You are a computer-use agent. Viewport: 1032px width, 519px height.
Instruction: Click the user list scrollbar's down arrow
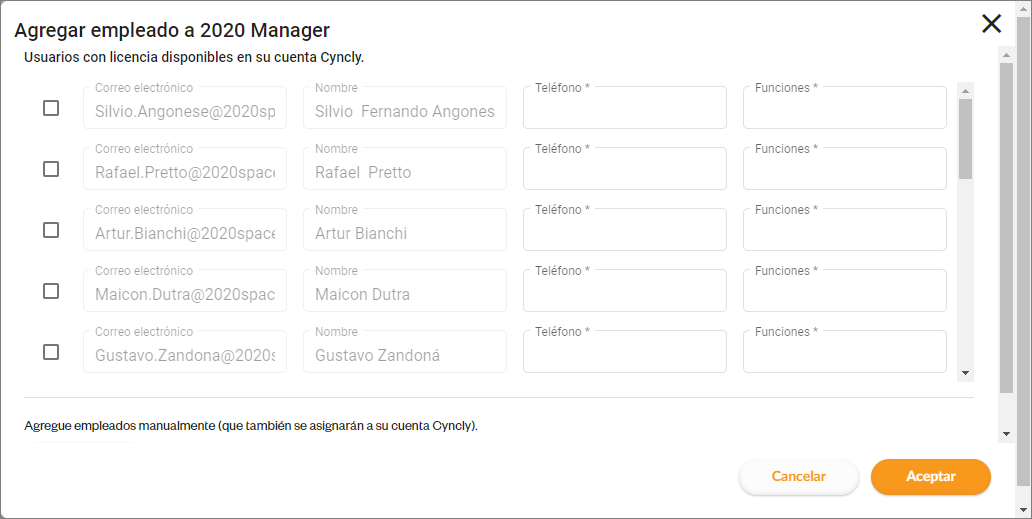[x=965, y=373]
